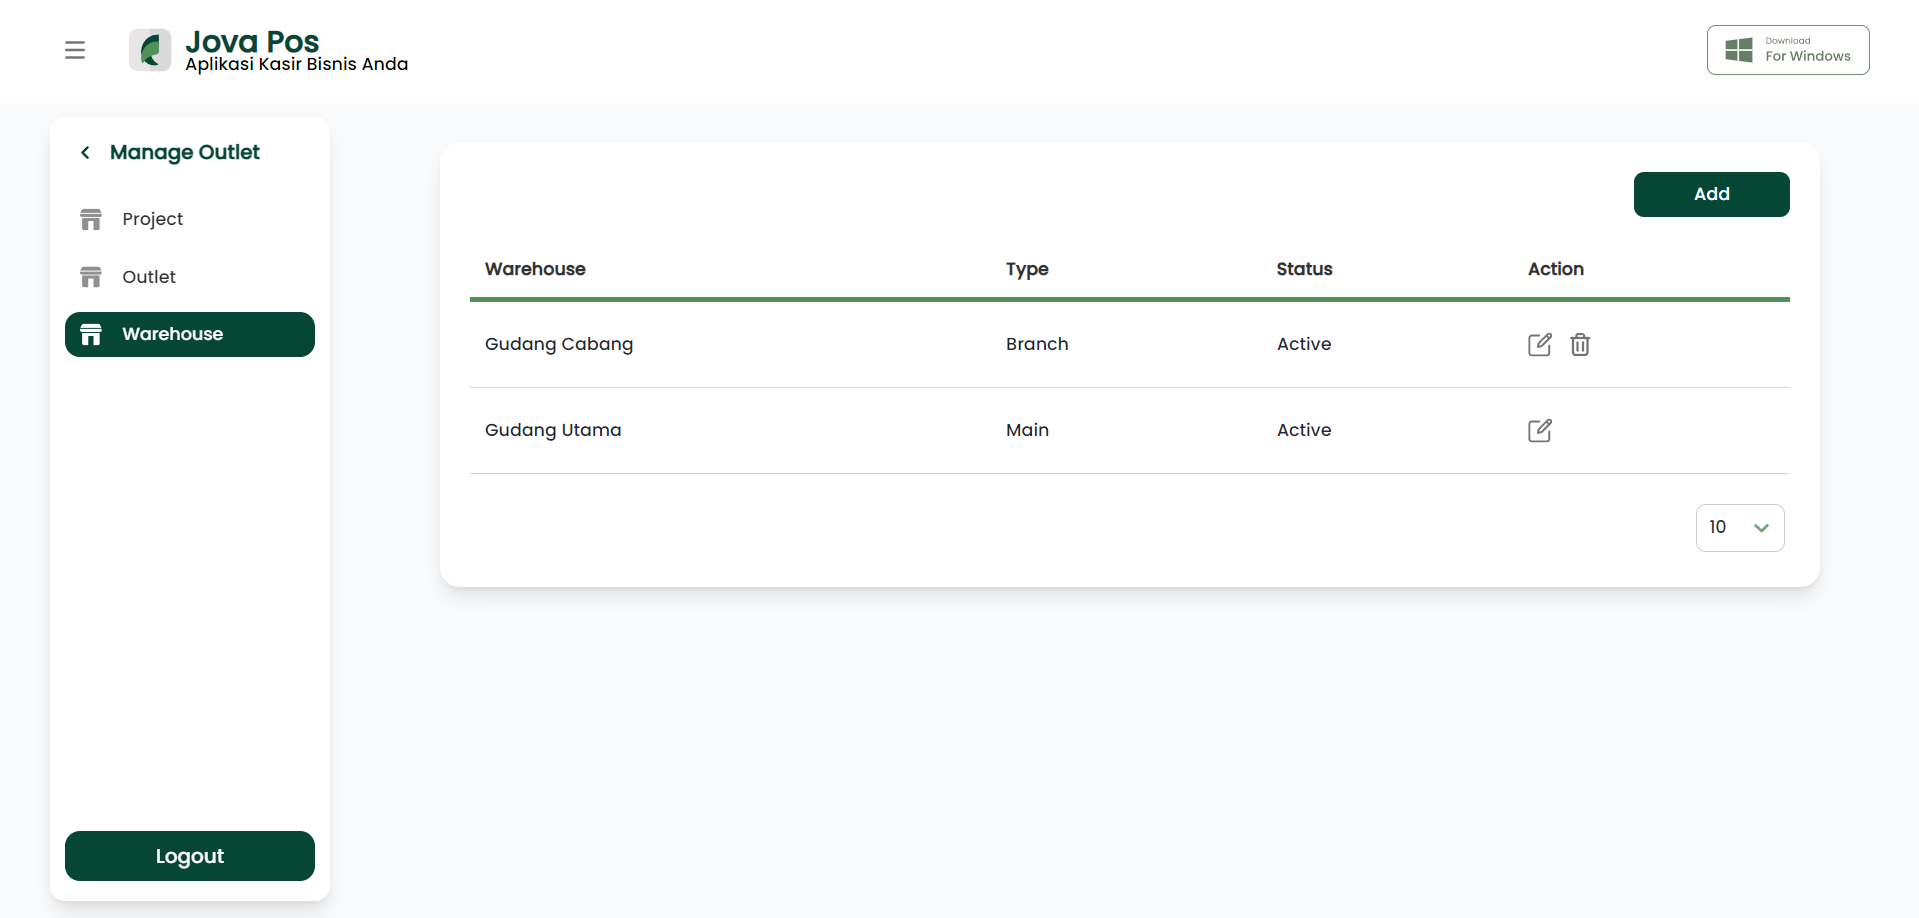Open the rows-per-page dropdown showing 10
The height and width of the screenshot is (918, 1919).
pos(1740,527)
